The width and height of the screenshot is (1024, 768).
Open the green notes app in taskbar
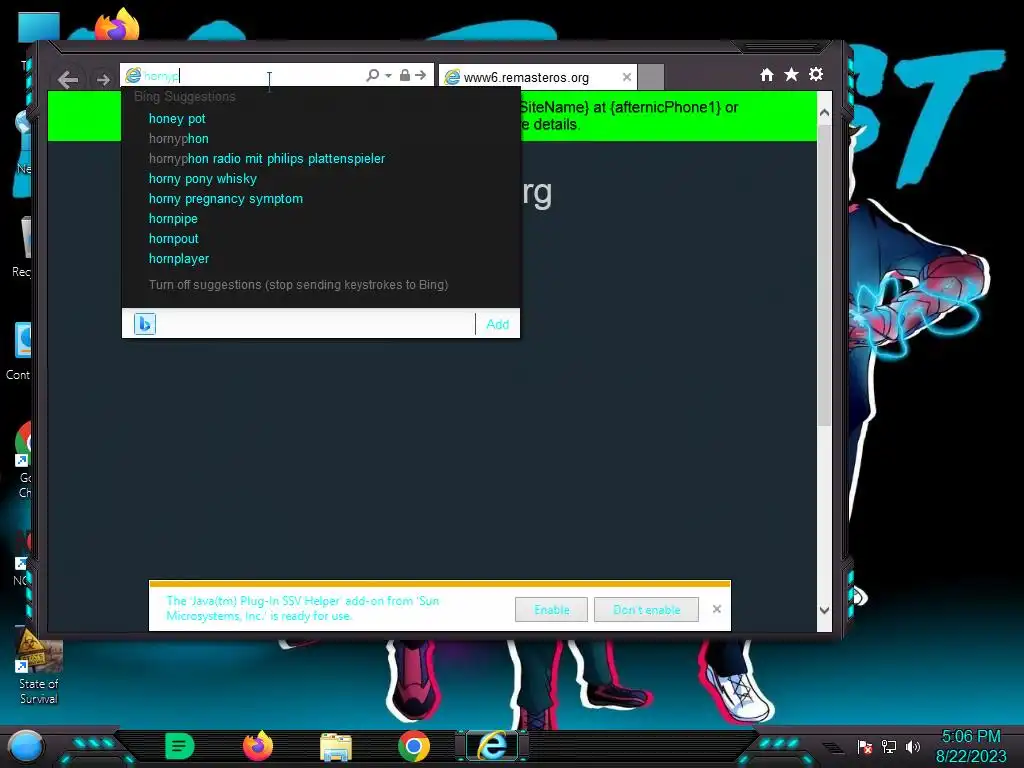pos(180,746)
